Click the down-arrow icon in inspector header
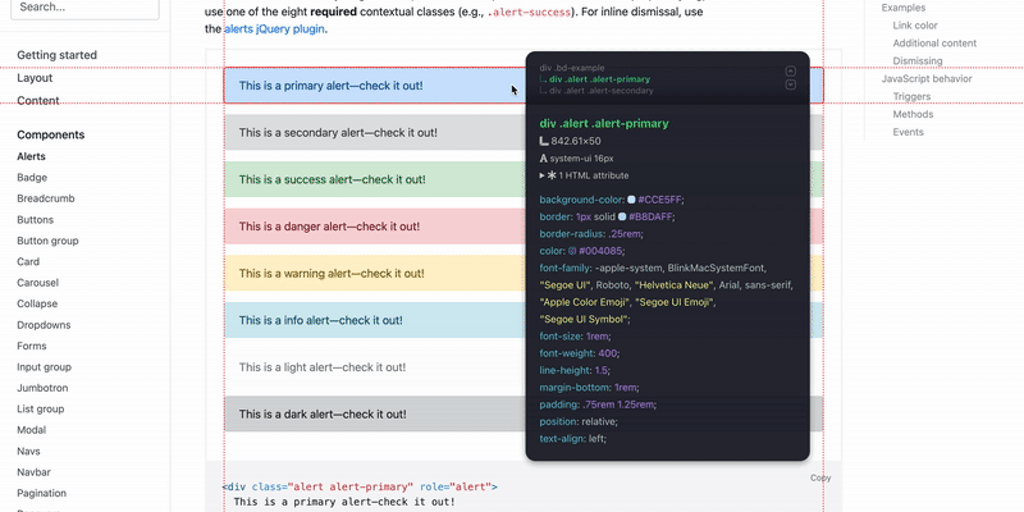The image size is (1024, 512). pos(791,85)
